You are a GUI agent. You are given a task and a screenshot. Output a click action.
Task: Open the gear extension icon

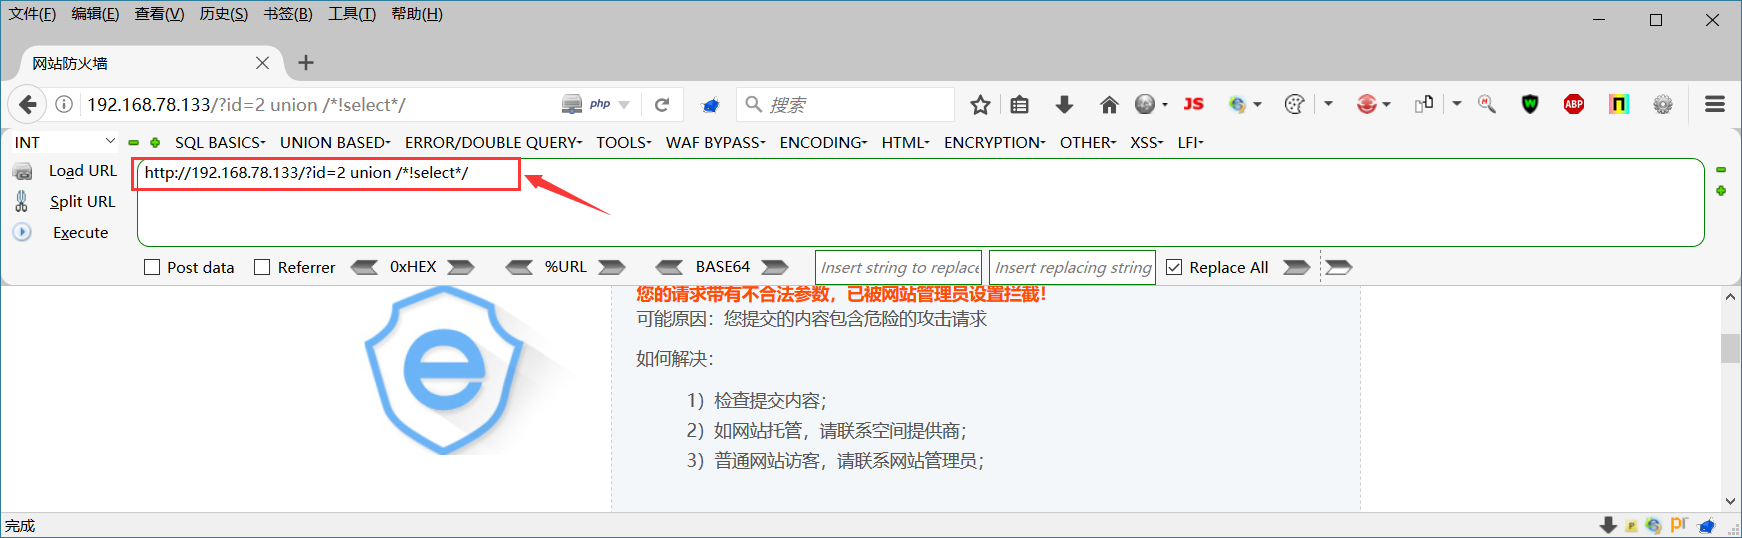(x=1663, y=104)
